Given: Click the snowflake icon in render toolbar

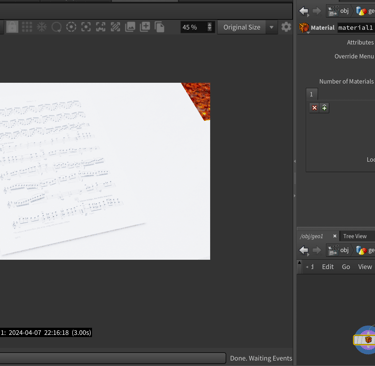Looking at the screenshot, I should (x=42, y=27).
